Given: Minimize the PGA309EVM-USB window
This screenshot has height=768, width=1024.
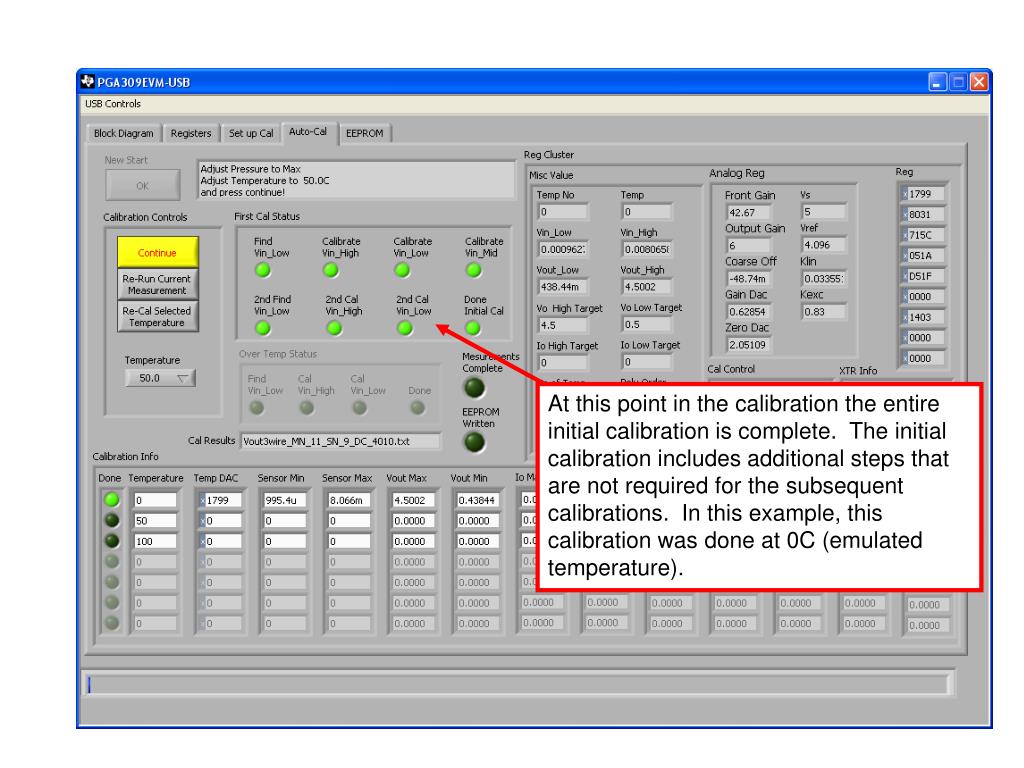Looking at the screenshot, I should [x=937, y=82].
